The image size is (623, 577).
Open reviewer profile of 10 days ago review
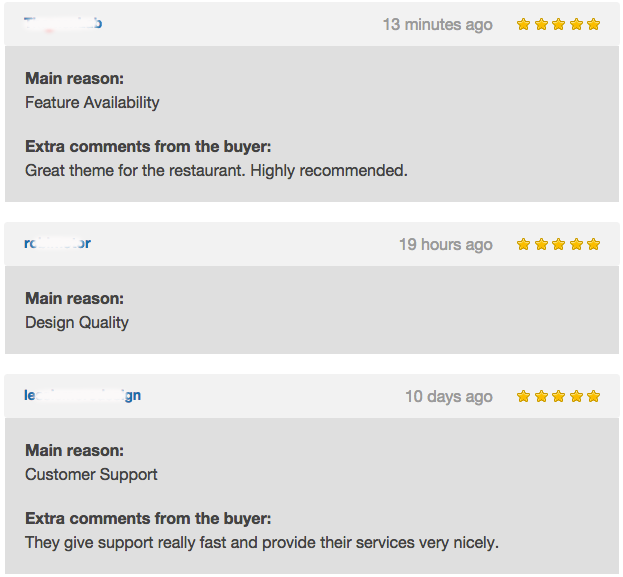(x=82, y=395)
